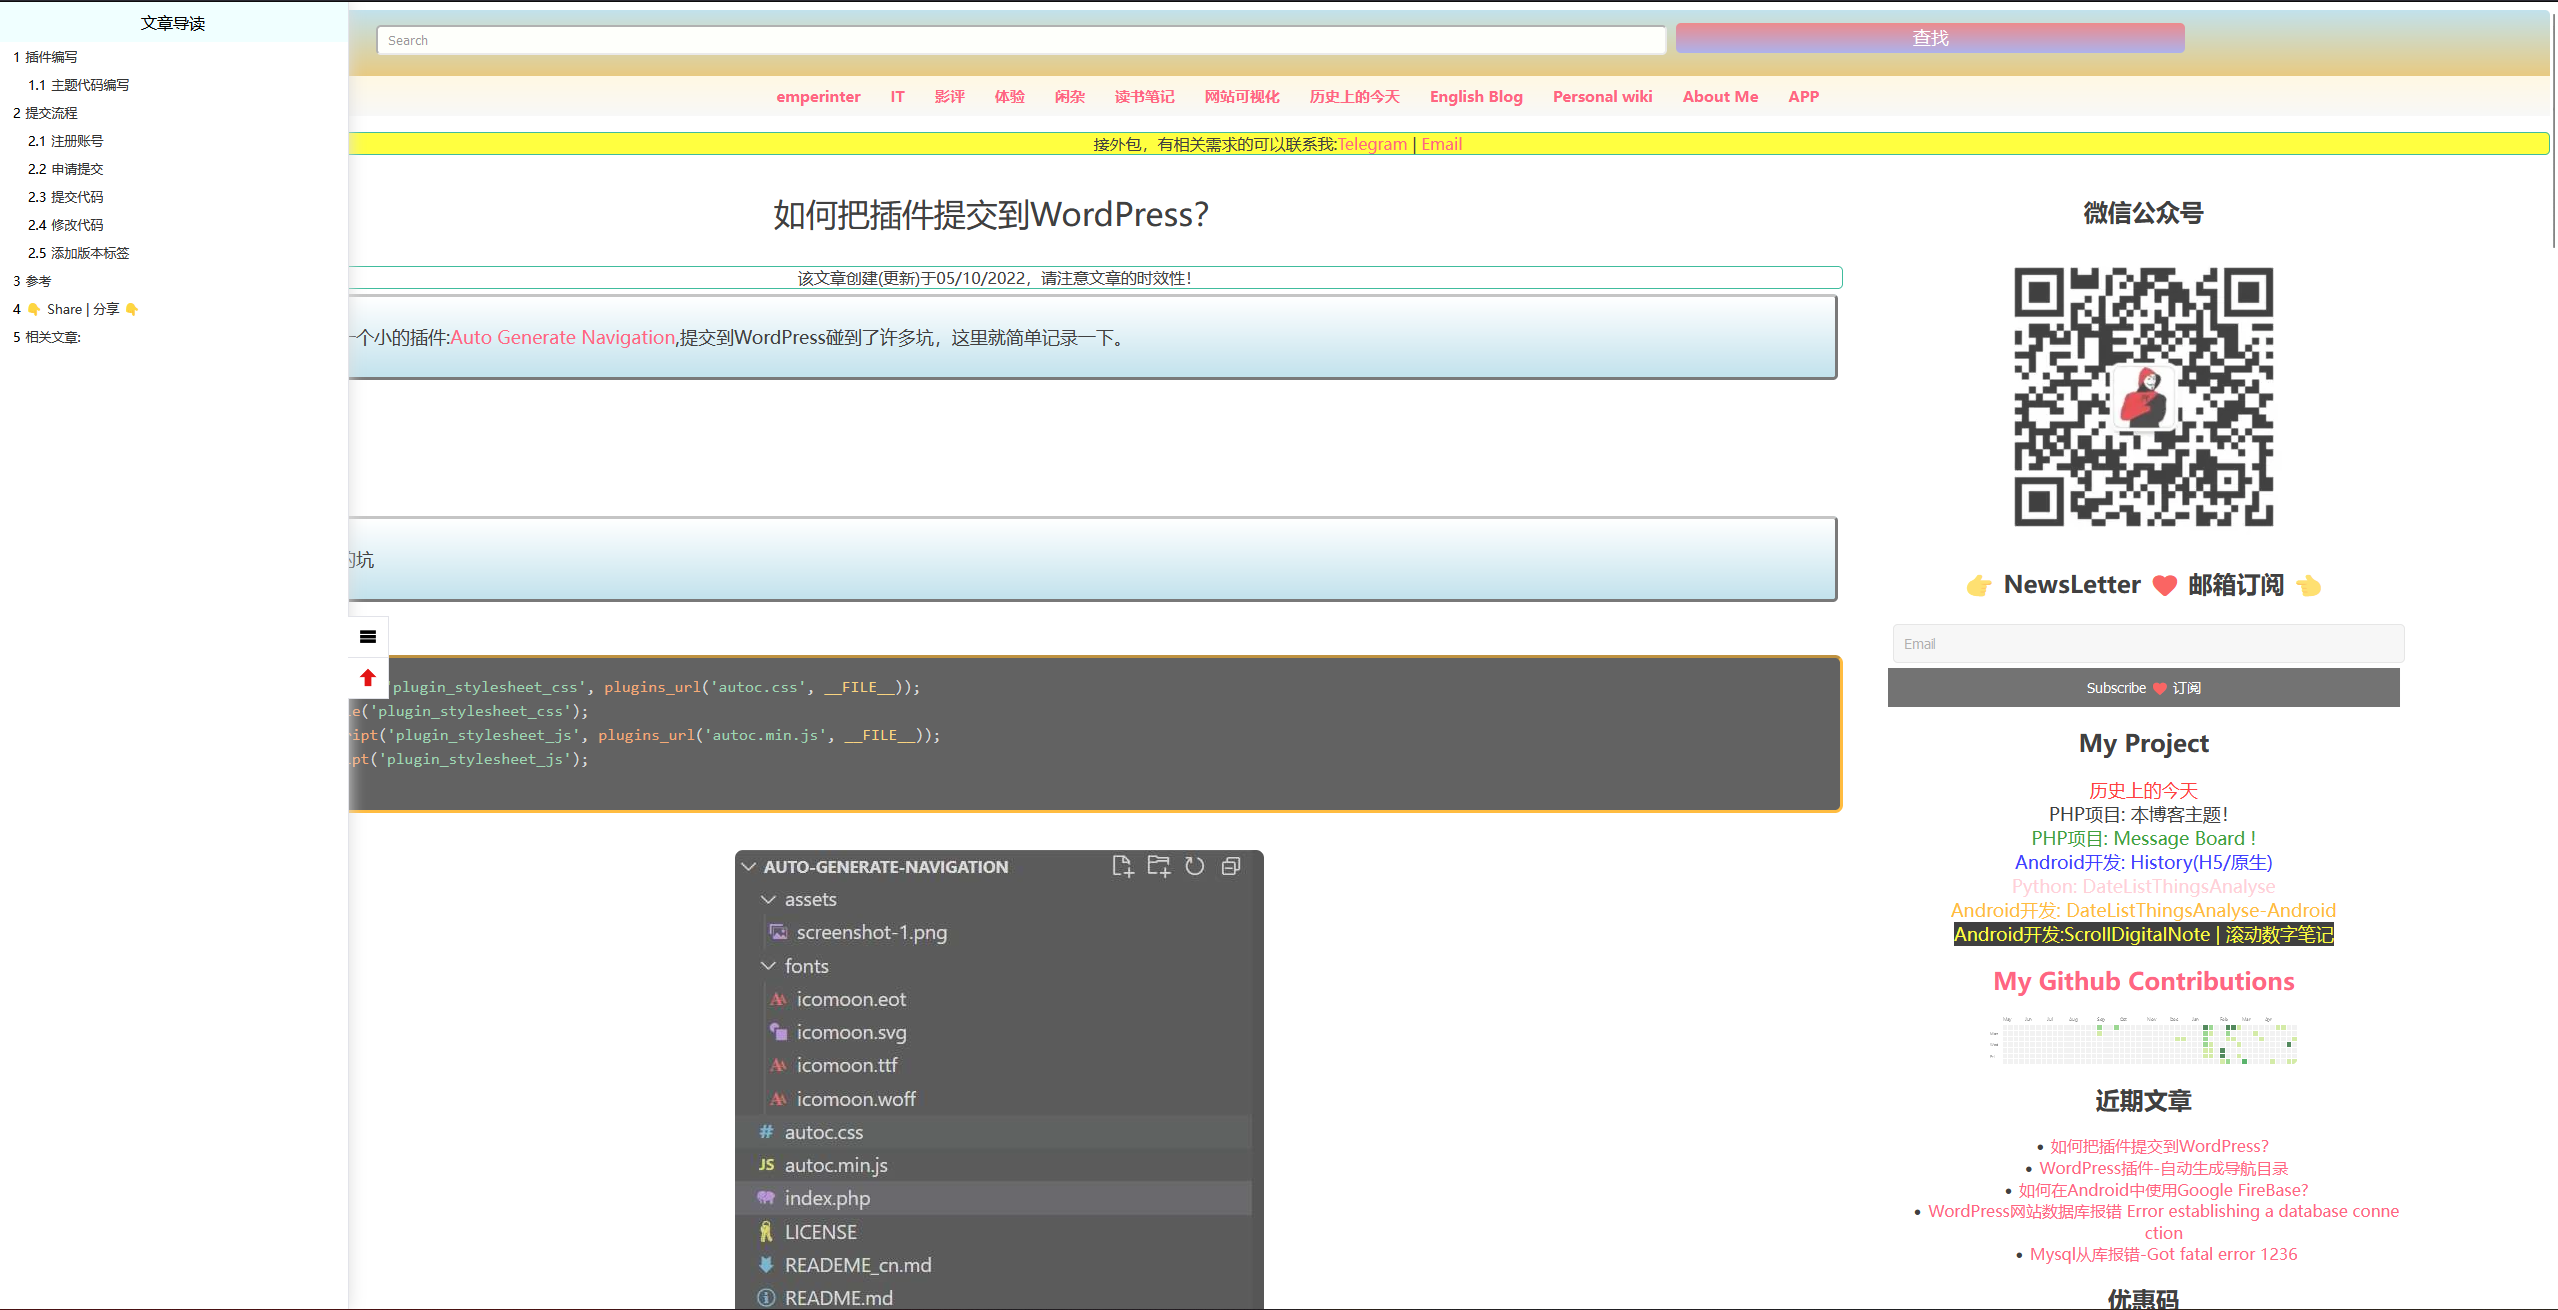Image resolution: width=2558 pixels, height=1310 pixels.
Task: Open the GitHub contributions chart thumbnail
Action: tap(2143, 1040)
